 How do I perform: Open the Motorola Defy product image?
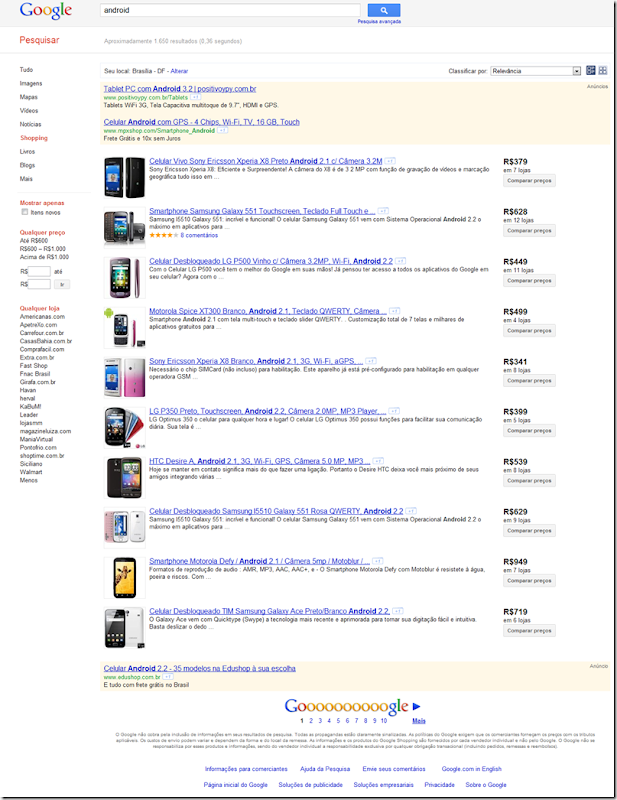[x=125, y=577]
